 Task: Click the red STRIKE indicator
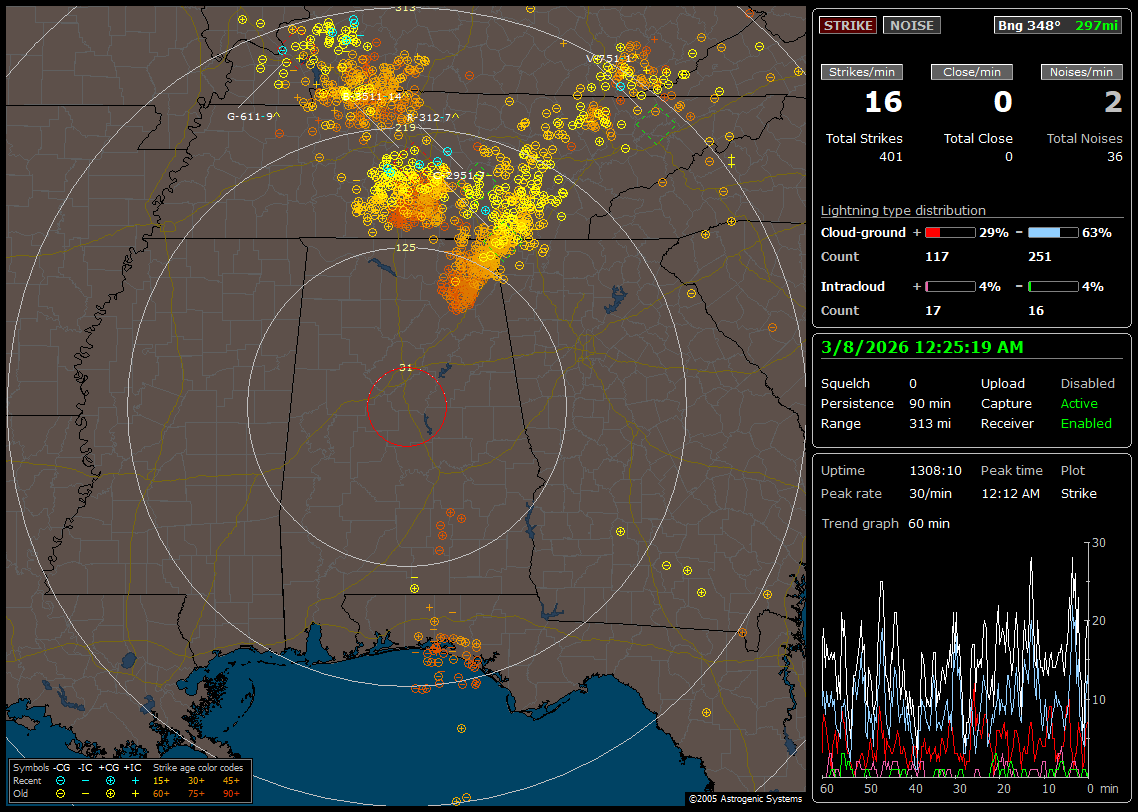pyautogui.click(x=848, y=26)
